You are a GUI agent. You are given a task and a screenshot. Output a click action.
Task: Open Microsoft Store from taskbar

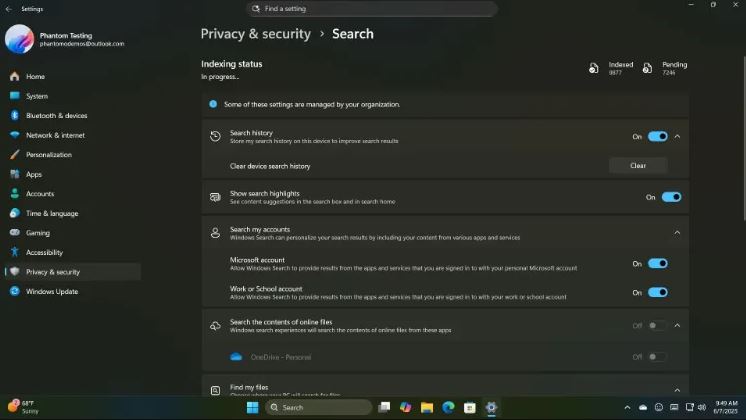coord(470,408)
